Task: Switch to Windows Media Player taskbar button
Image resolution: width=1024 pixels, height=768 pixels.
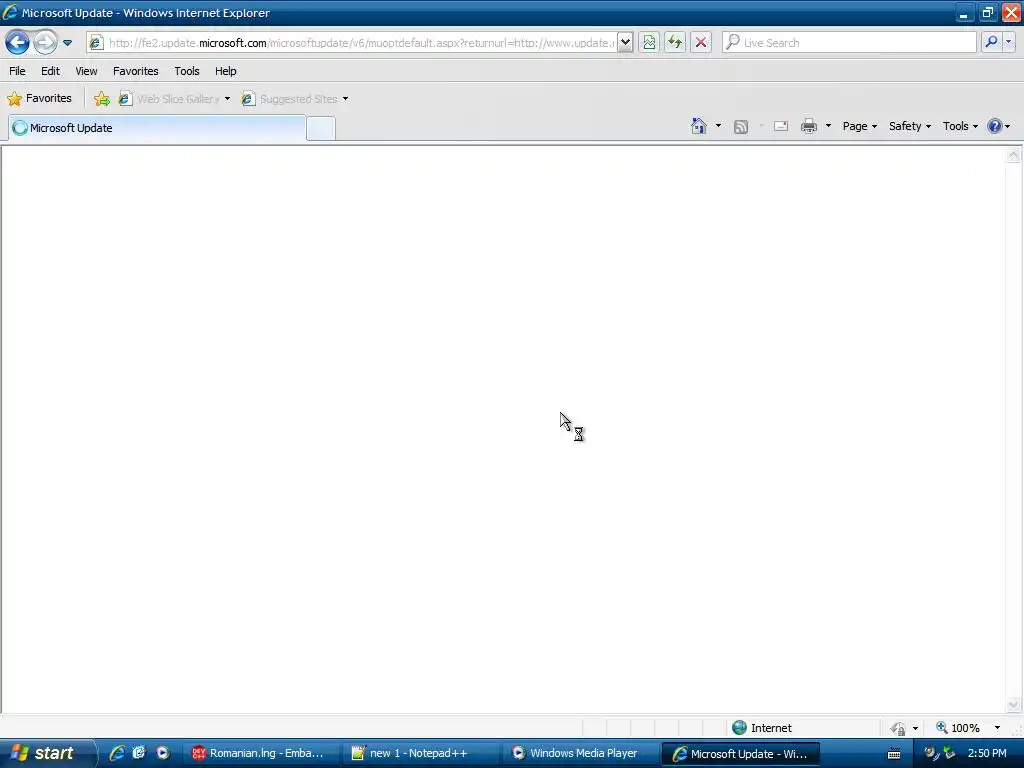Action: point(581,753)
